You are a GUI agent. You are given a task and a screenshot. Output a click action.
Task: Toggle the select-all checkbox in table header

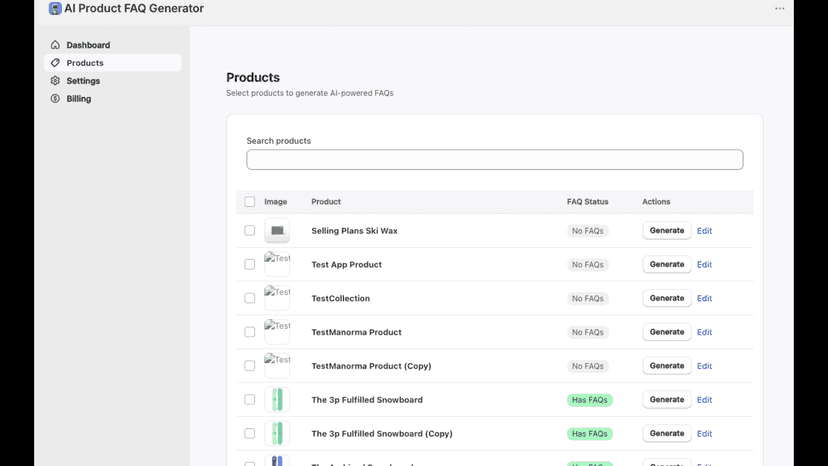click(250, 202)
